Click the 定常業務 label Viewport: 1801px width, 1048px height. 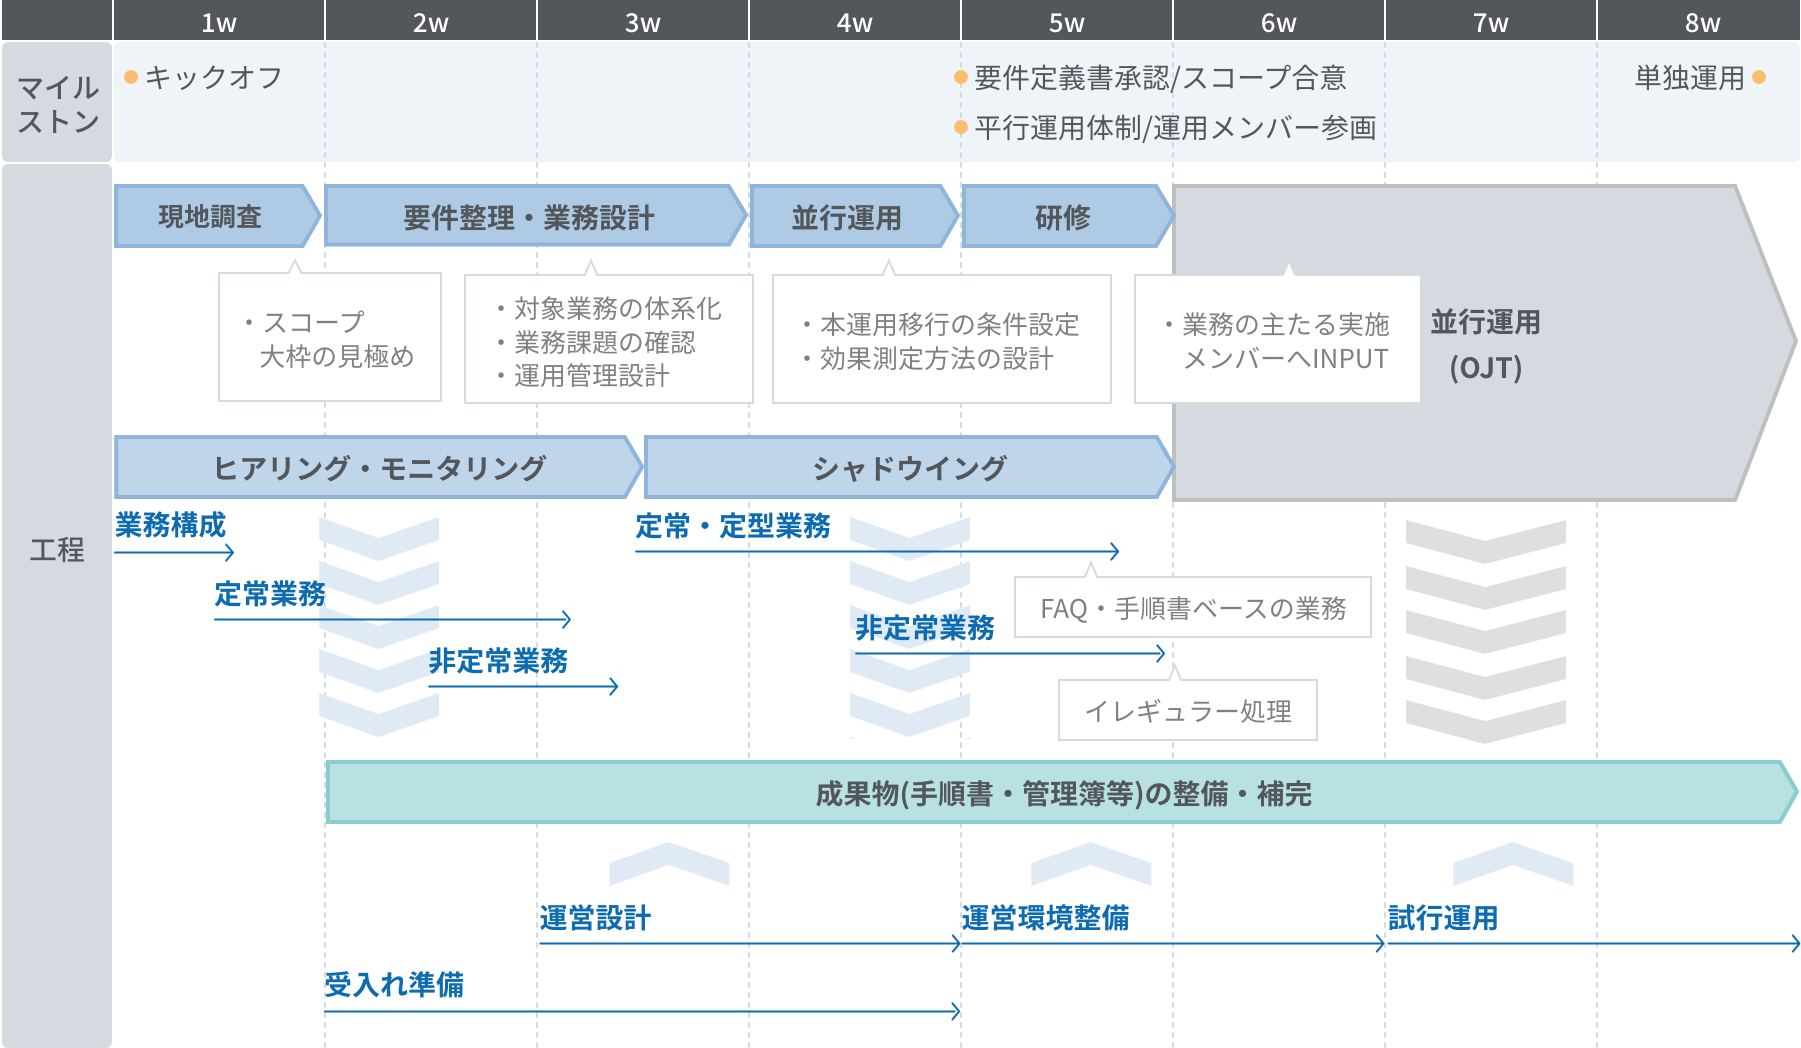[270, 594]
